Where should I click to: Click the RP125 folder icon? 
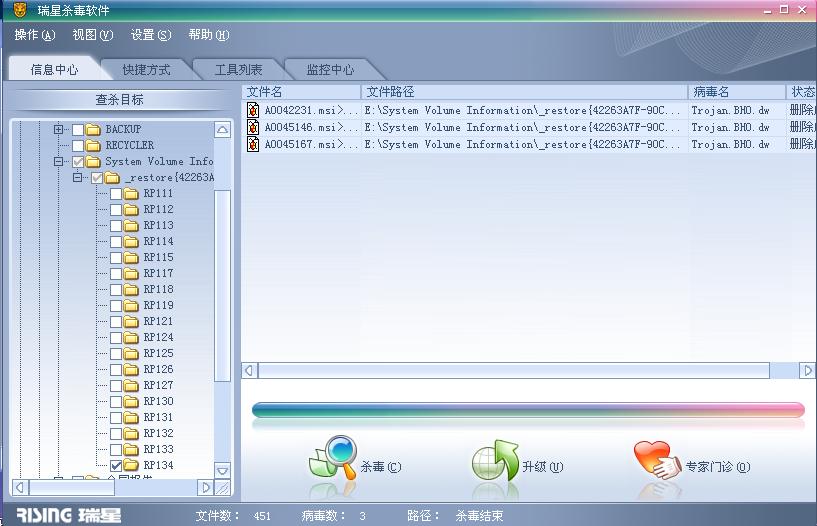131,354
